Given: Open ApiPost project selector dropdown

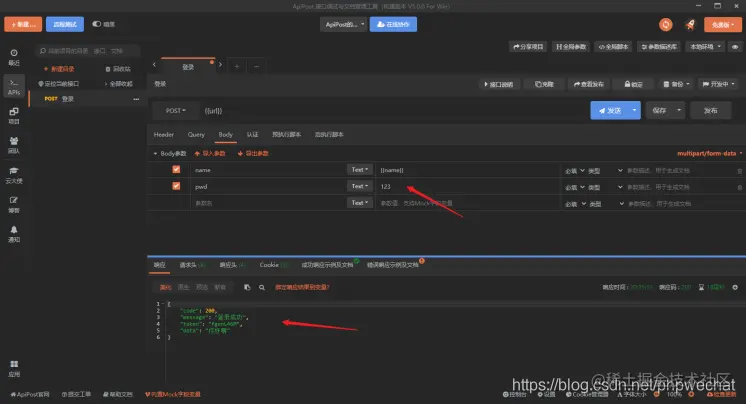Looking at the screenshot, I should [x=344, y=24].
